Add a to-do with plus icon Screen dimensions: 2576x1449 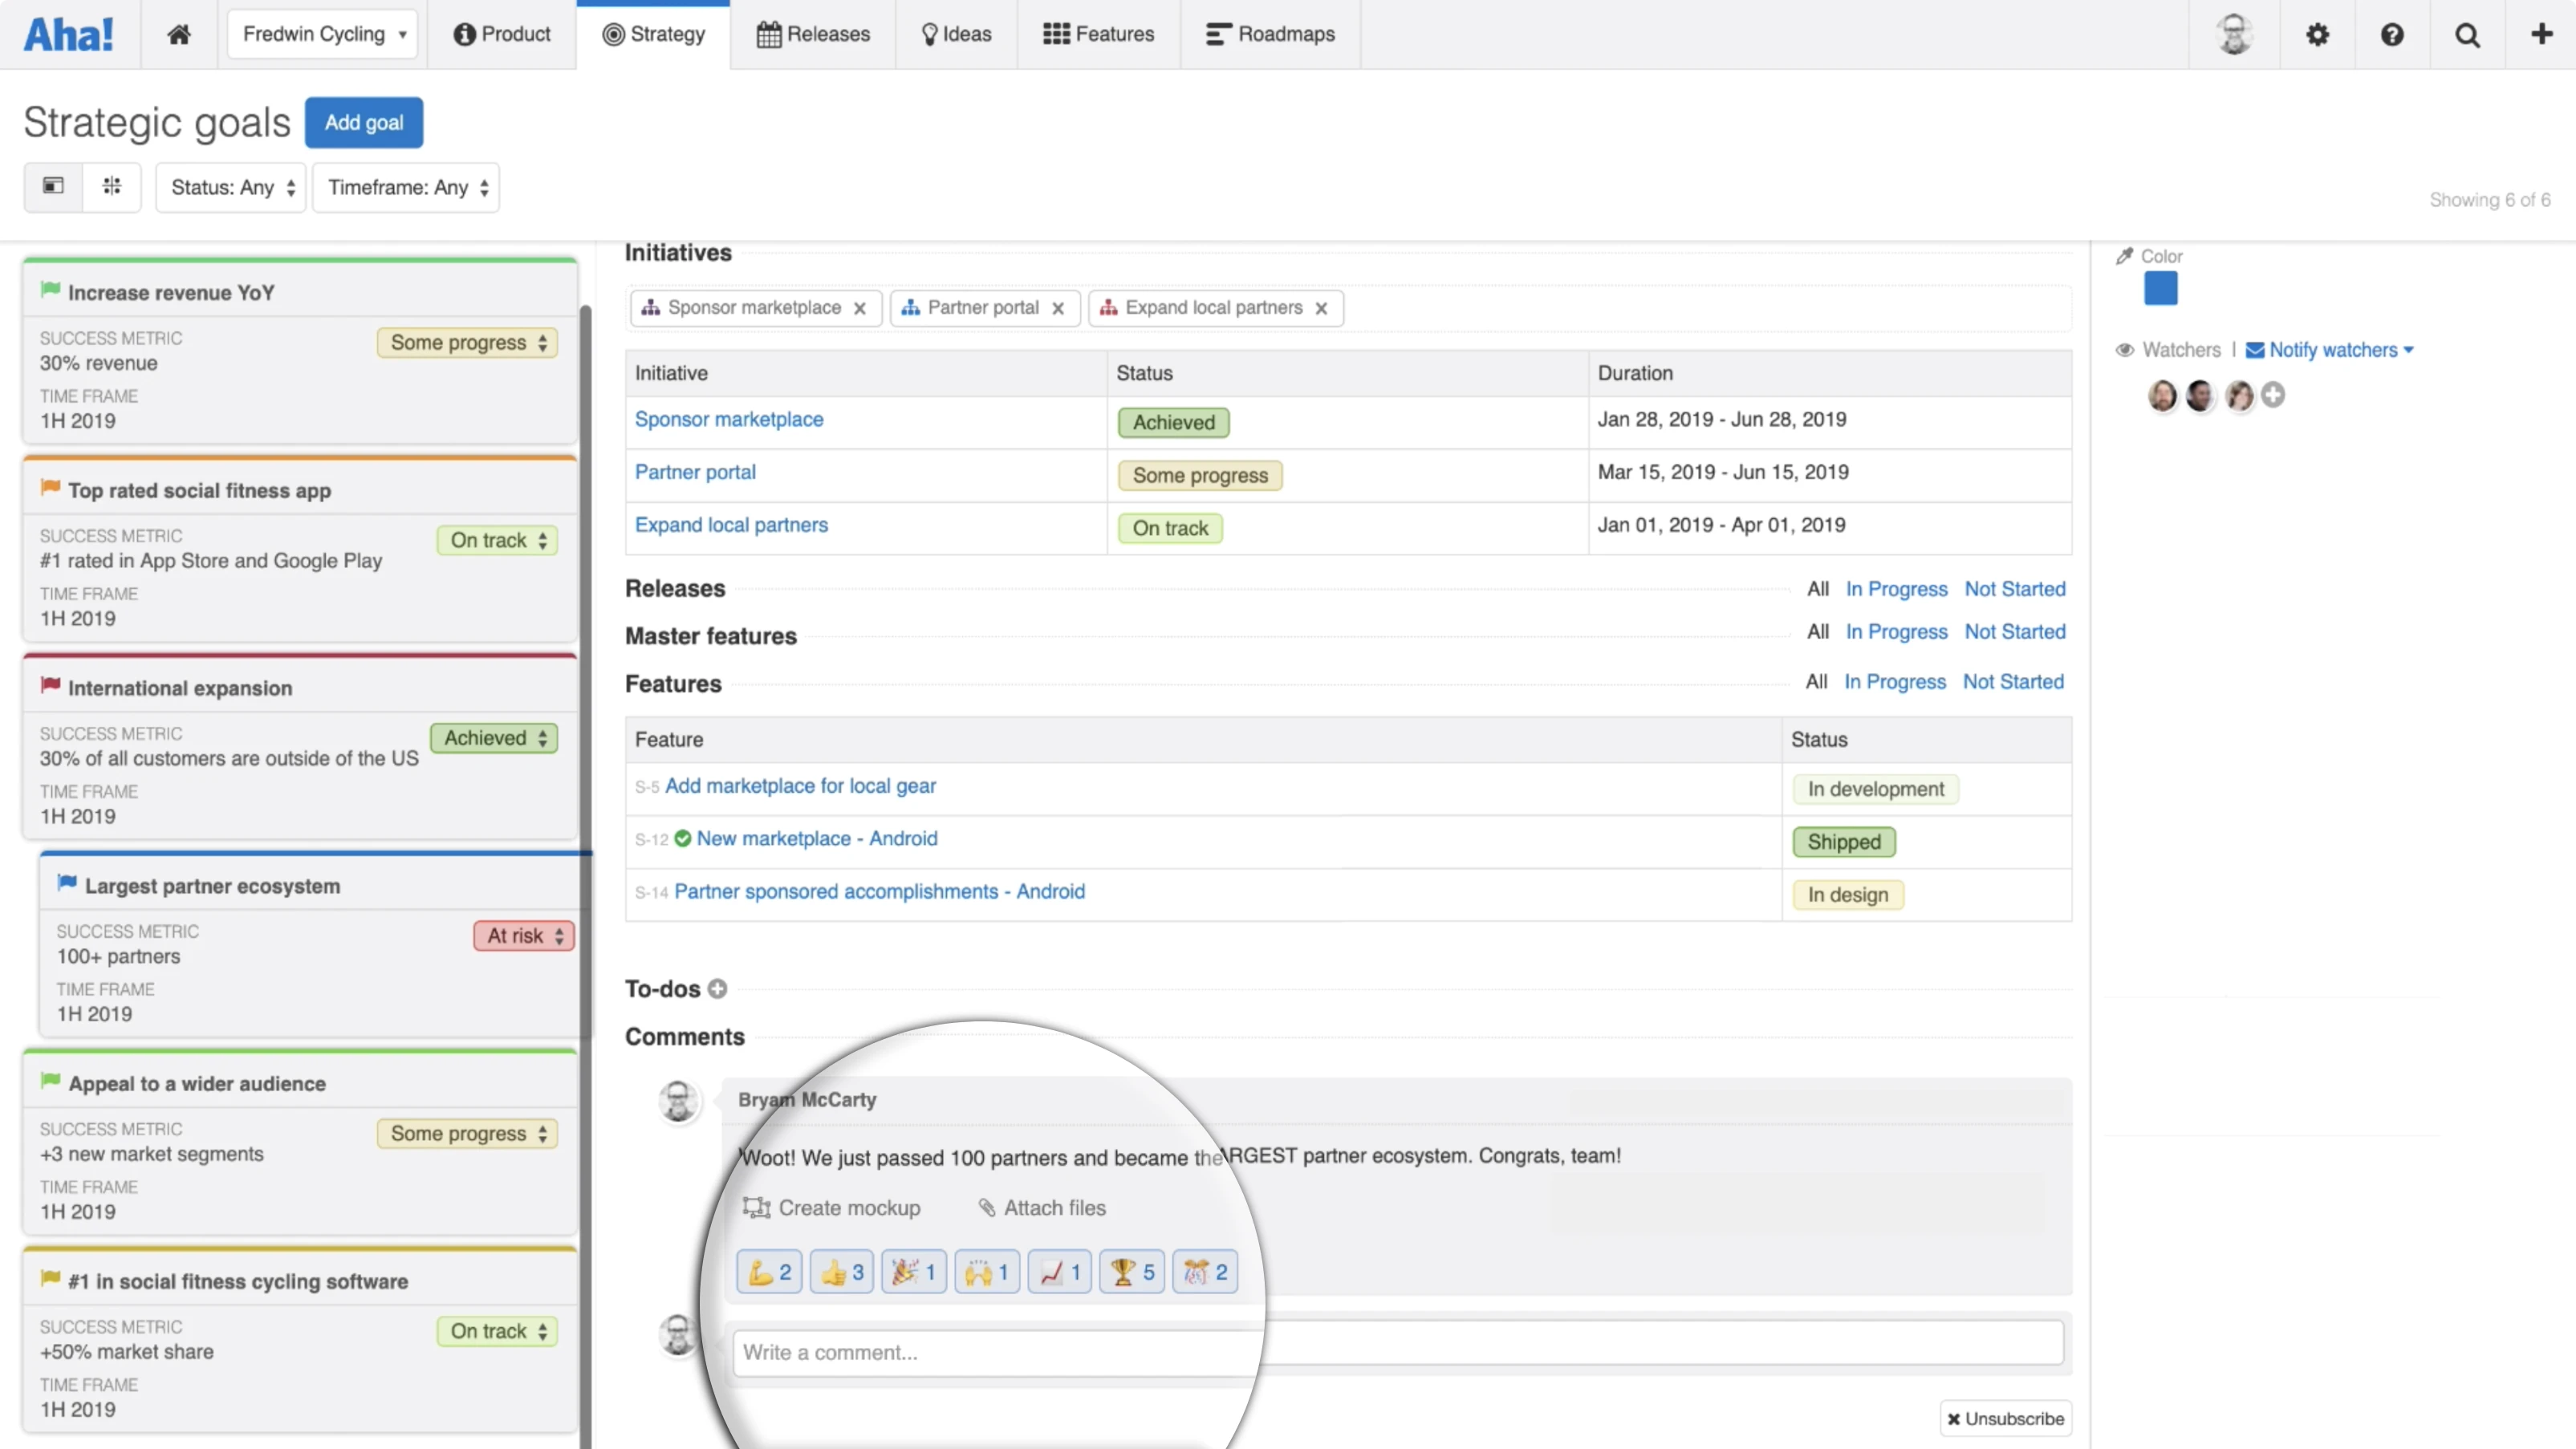(x=717, y=988)
